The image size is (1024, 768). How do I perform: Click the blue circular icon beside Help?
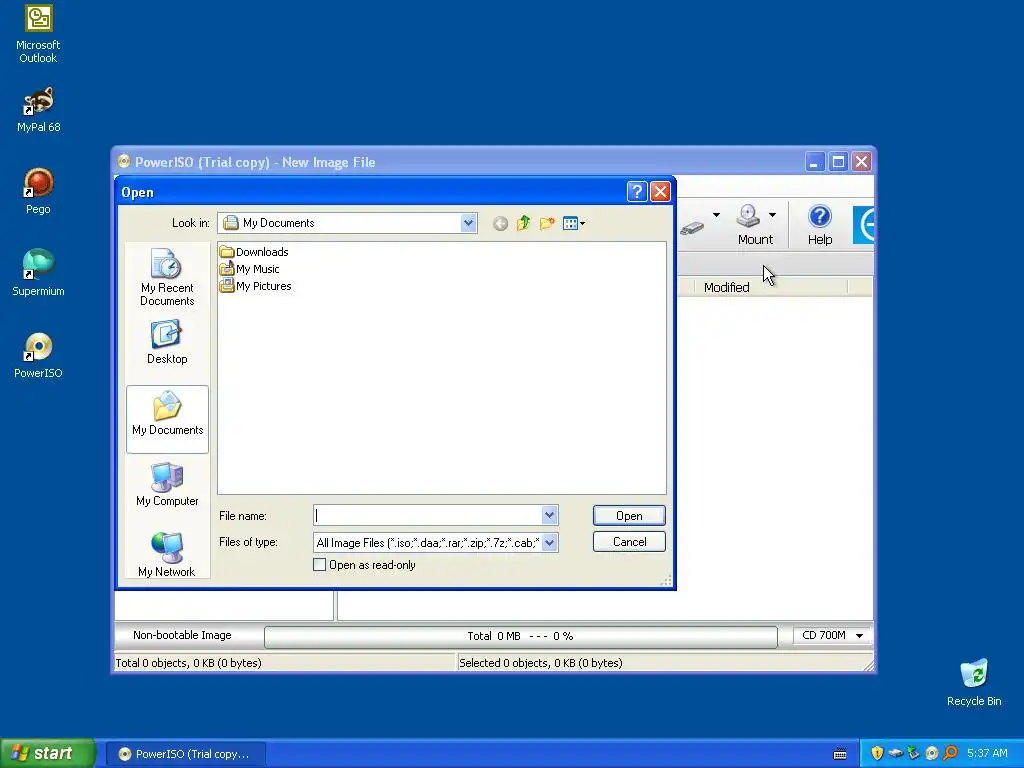864,225
